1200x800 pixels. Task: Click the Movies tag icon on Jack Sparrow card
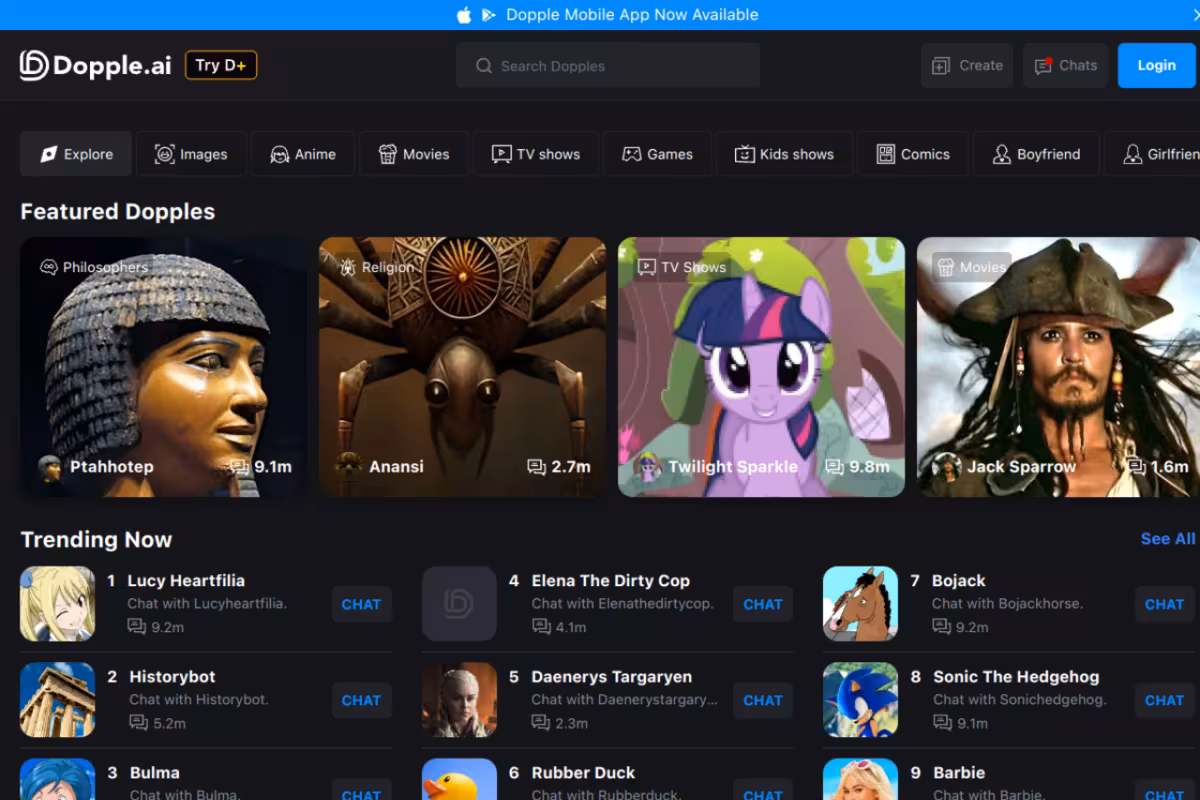pos(946,267)
